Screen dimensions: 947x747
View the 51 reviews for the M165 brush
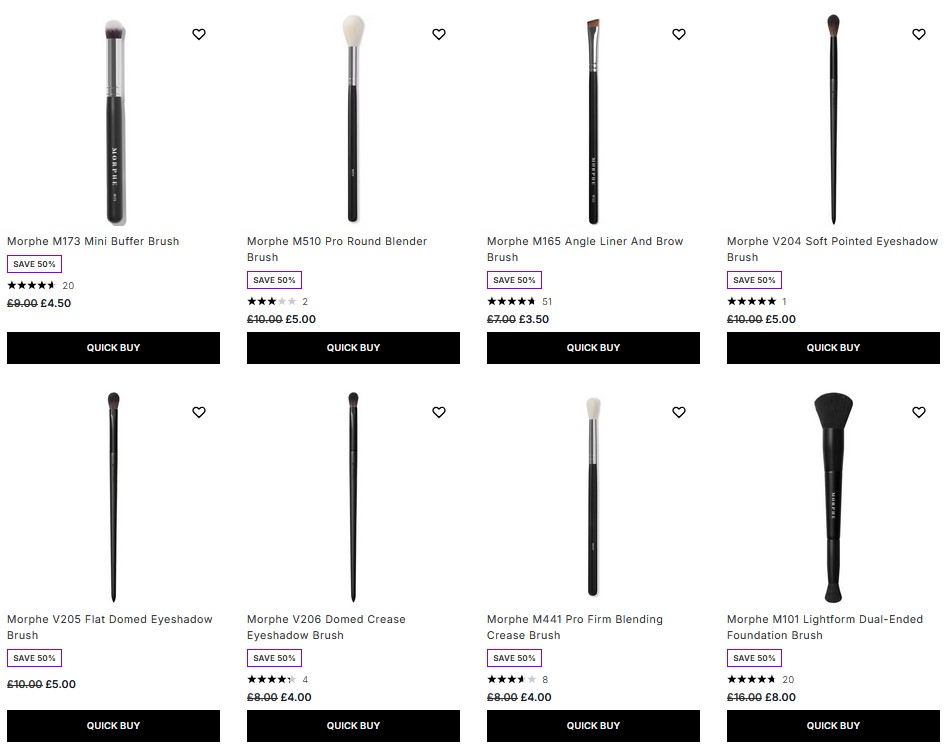pyautogui.click(x=550, y=301)
